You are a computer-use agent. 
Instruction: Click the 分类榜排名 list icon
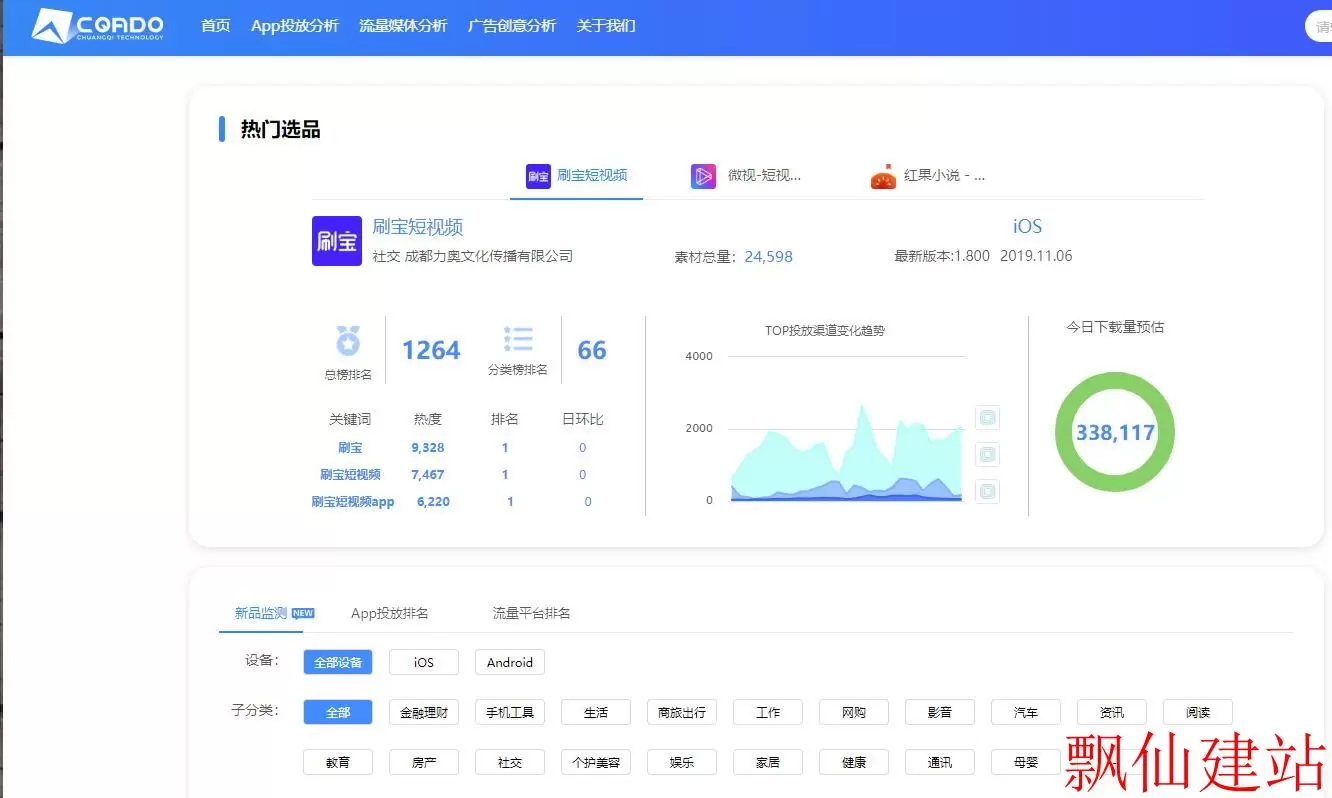coord(518,339)
